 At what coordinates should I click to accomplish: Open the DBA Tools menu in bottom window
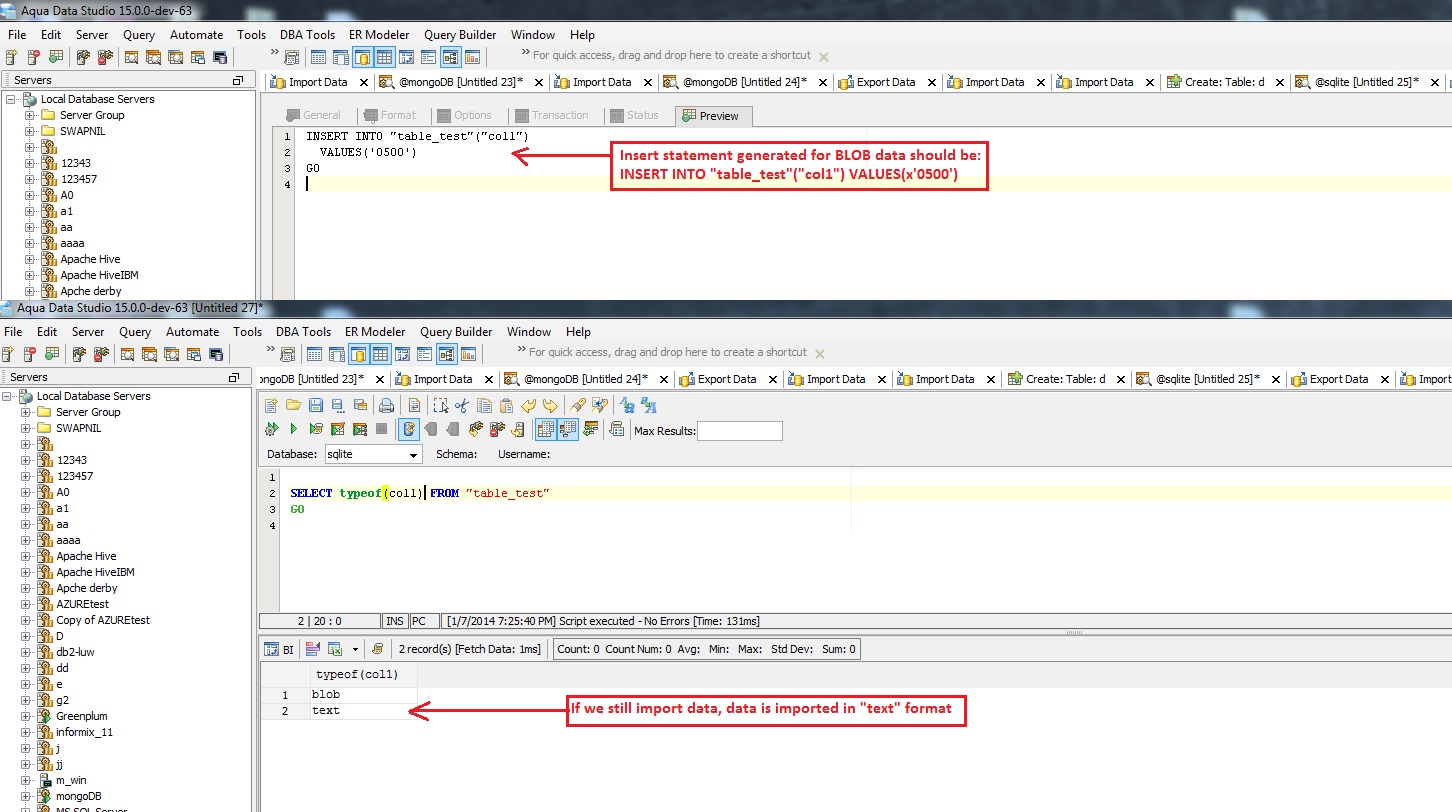[x=303, y=332]
